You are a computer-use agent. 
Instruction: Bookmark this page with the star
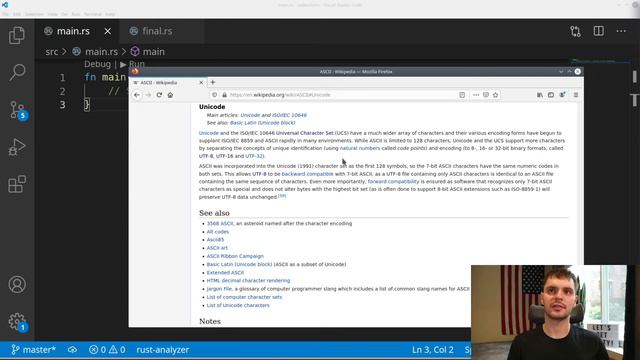coord(496,95)
